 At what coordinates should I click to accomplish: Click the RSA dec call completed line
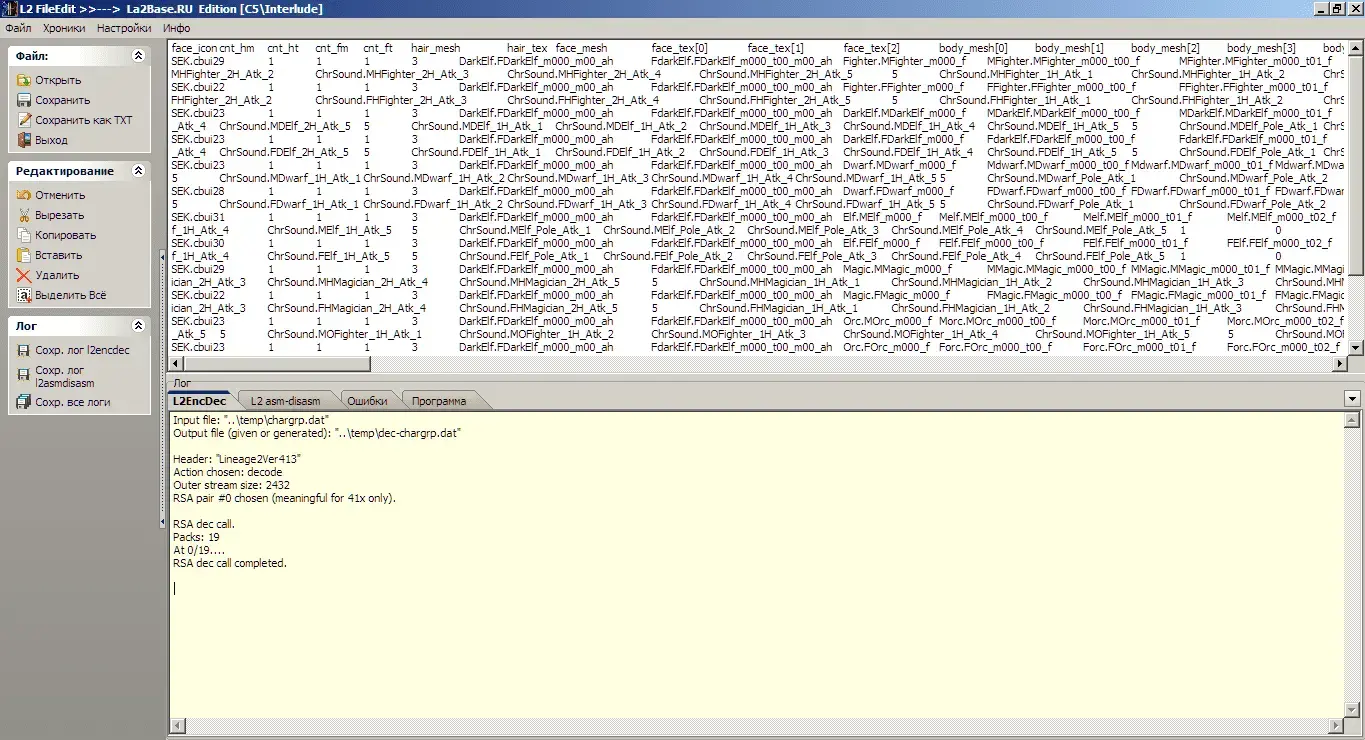tap(230, 563)
